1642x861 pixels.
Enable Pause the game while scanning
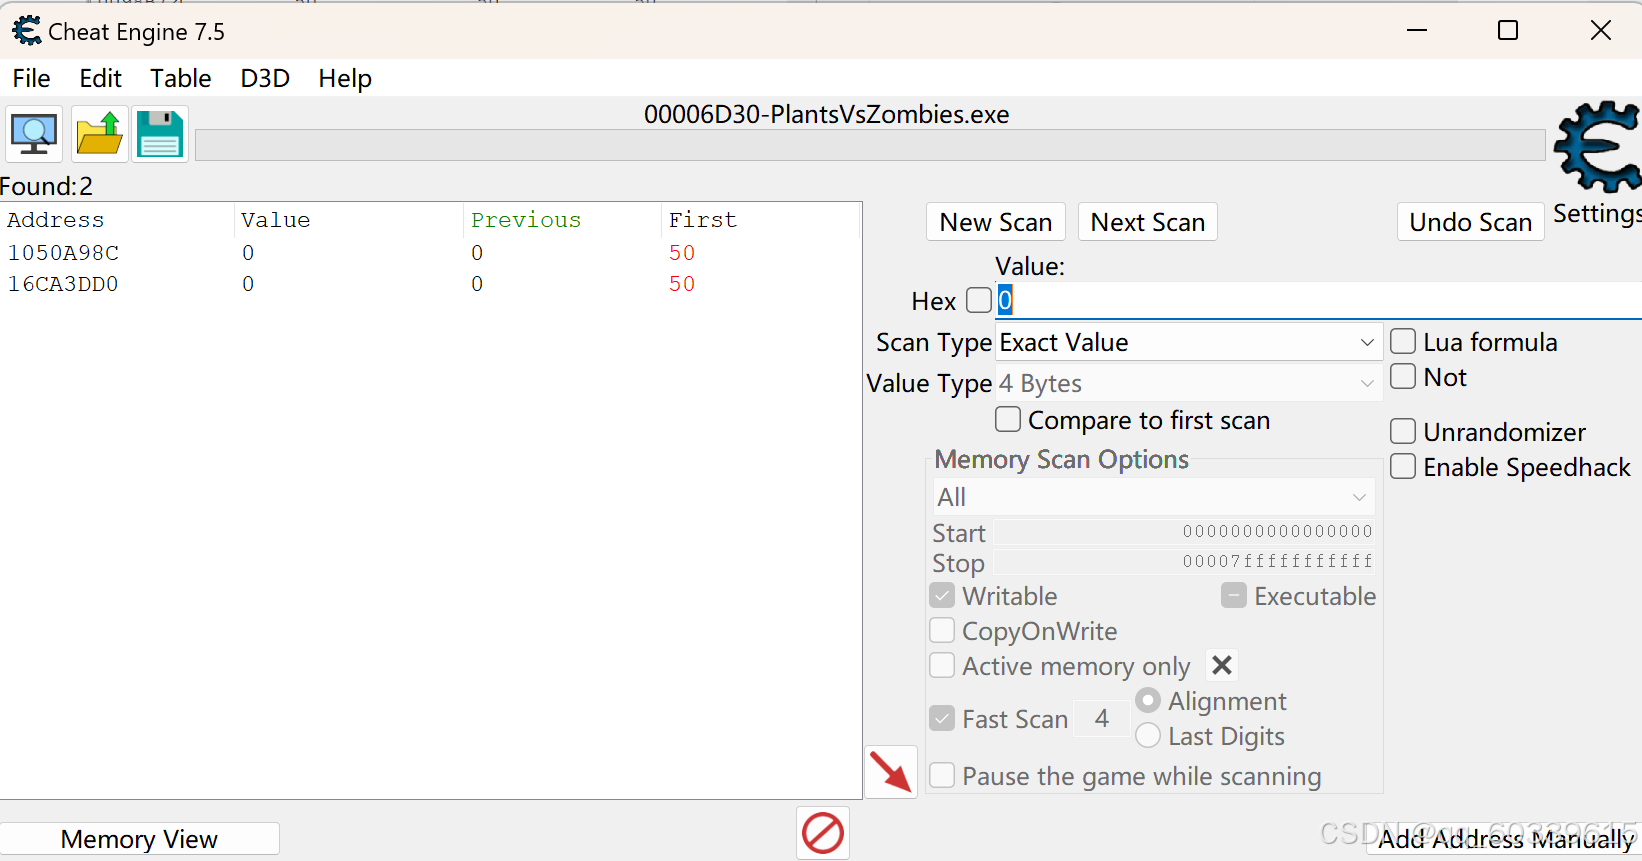pyautogui.click(x=942, y=776)
